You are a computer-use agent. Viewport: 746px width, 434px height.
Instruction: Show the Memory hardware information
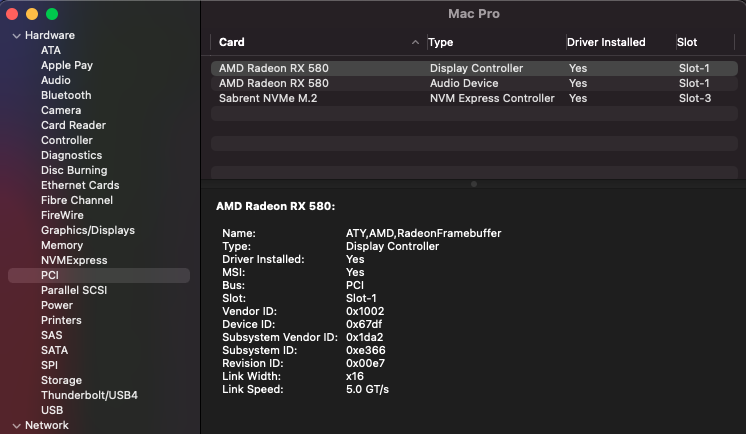(x=62, y=245)
